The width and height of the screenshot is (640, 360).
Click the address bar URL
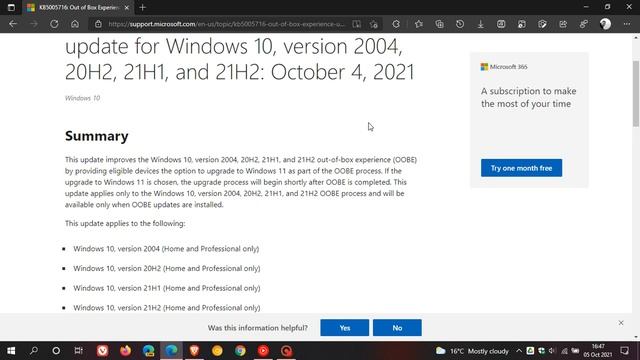click(x=227, y=24)
